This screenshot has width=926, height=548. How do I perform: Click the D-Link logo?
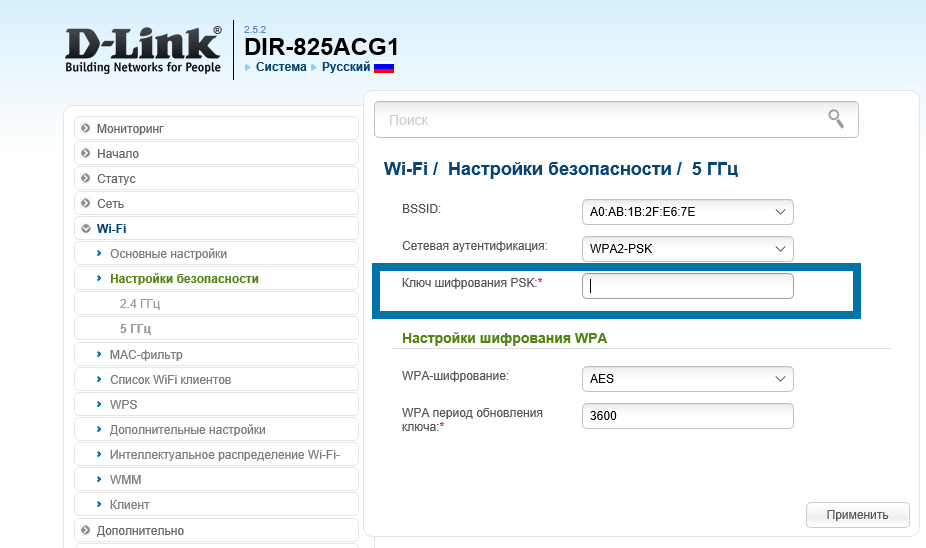143,50
